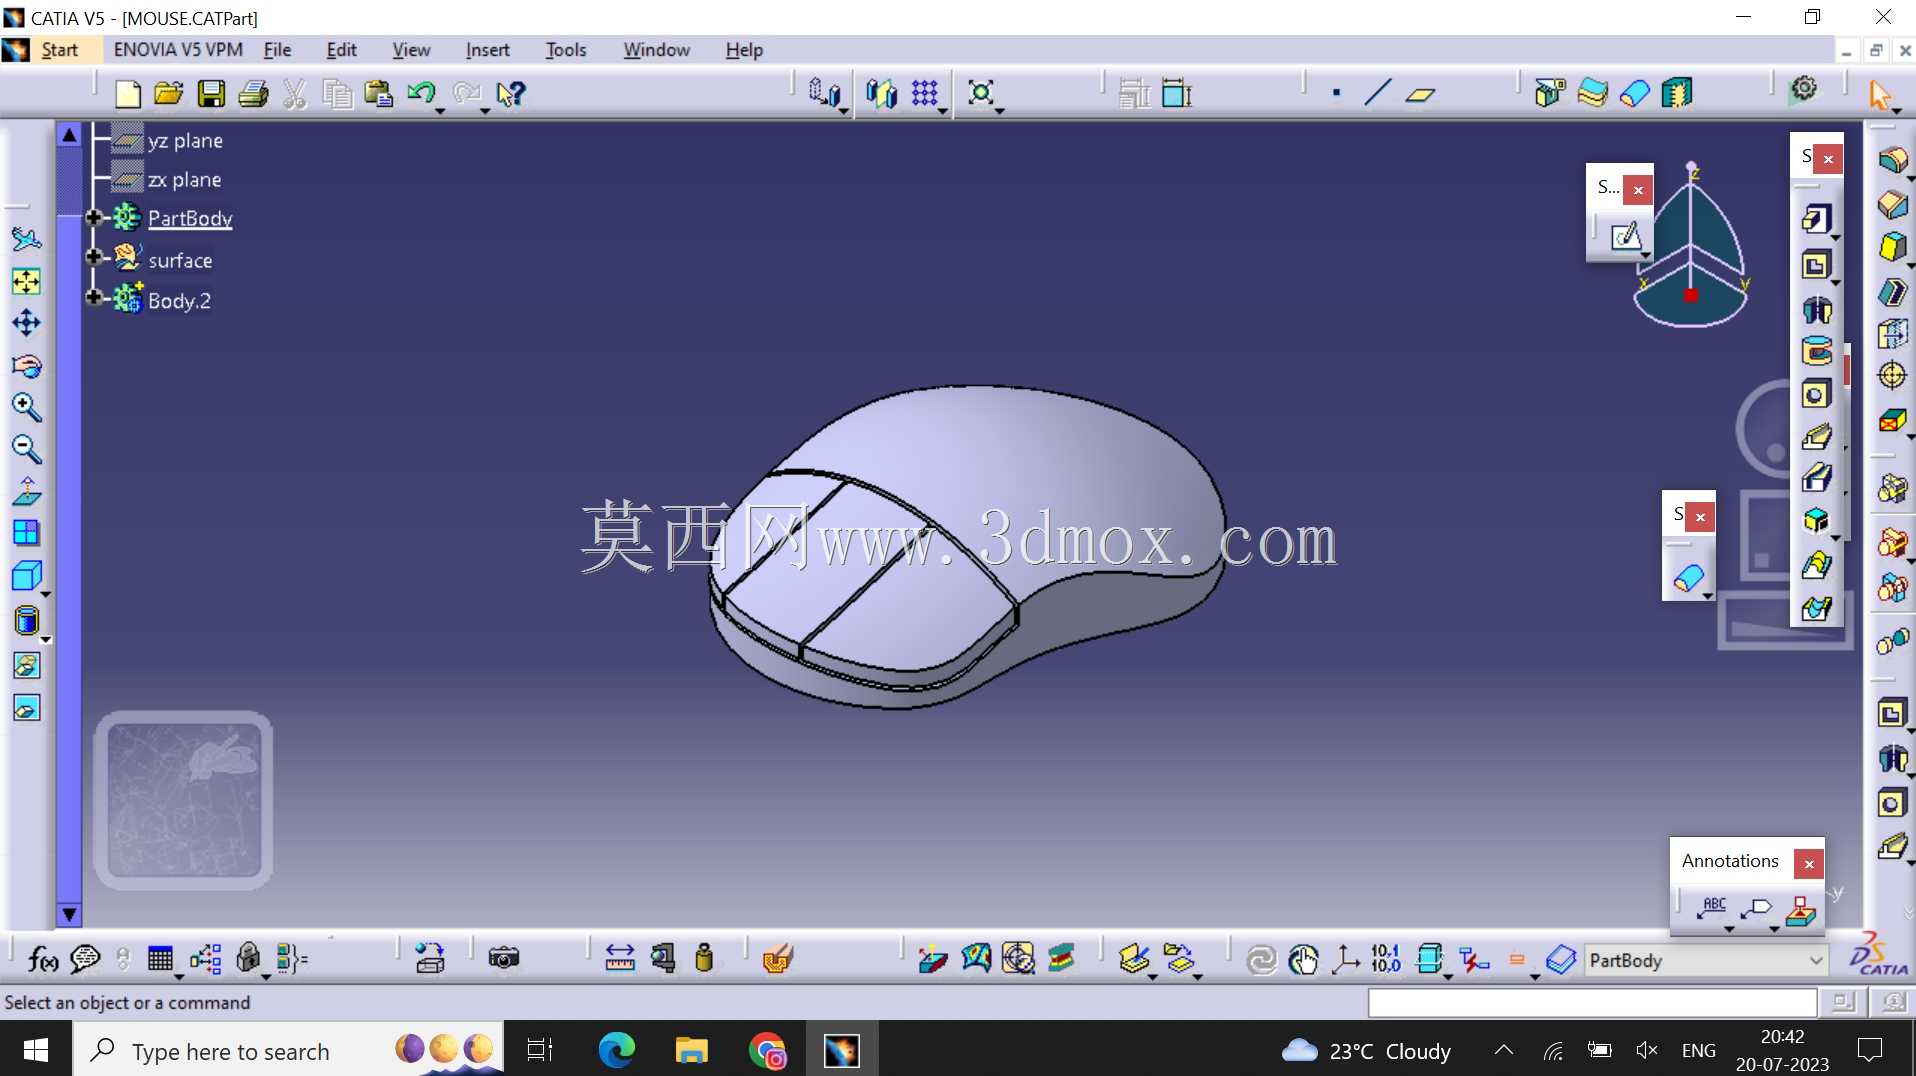This screenshot has height=1076, width=1916.
Task: Close the Sketcher floating toolbar
Action: (x=1638, y=190)
